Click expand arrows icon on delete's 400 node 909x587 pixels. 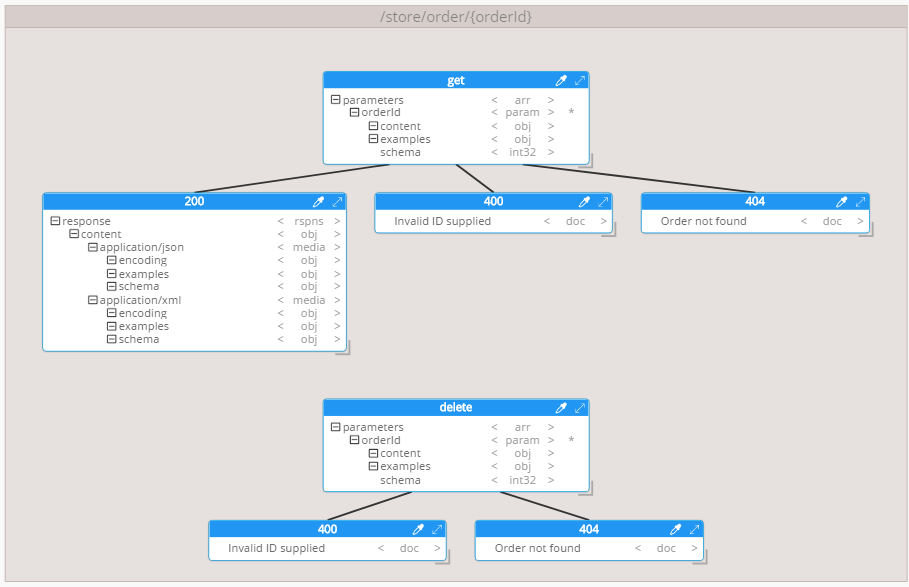point(437,529)
